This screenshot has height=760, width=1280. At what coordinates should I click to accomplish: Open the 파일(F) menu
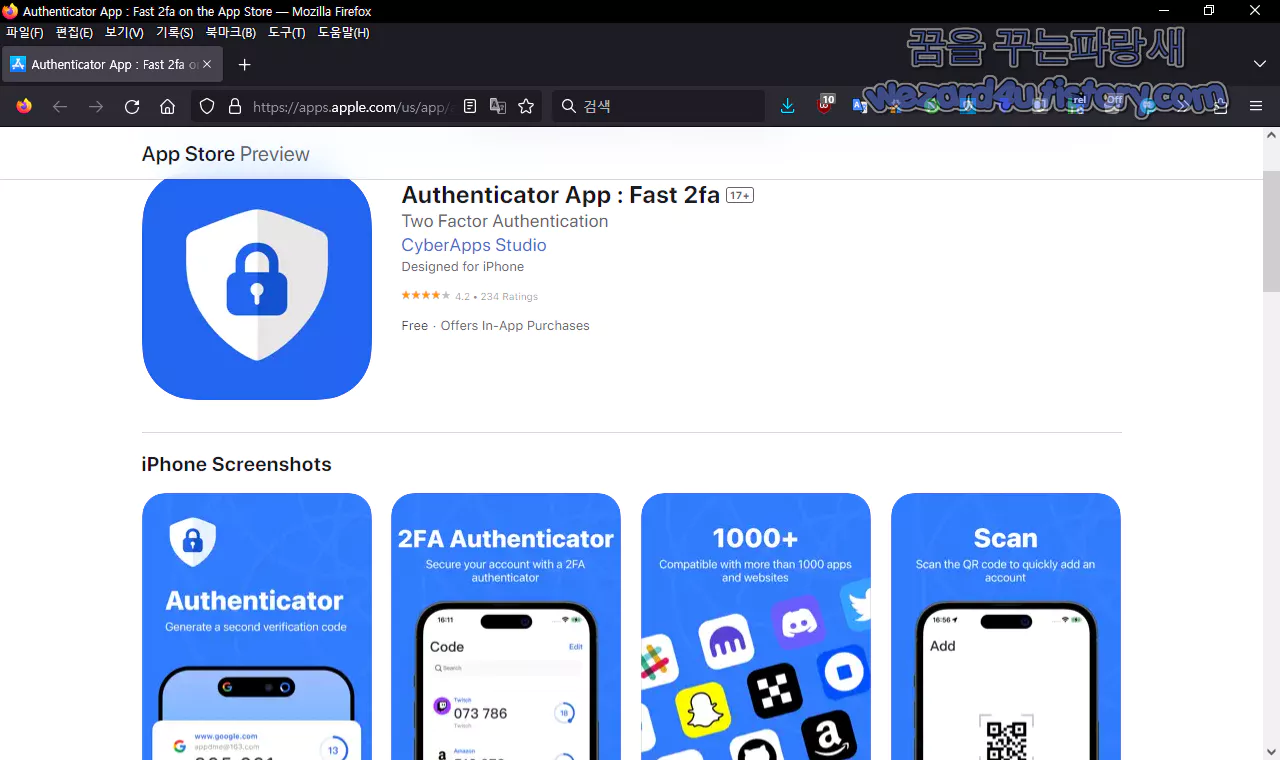[x=25, y=32]
